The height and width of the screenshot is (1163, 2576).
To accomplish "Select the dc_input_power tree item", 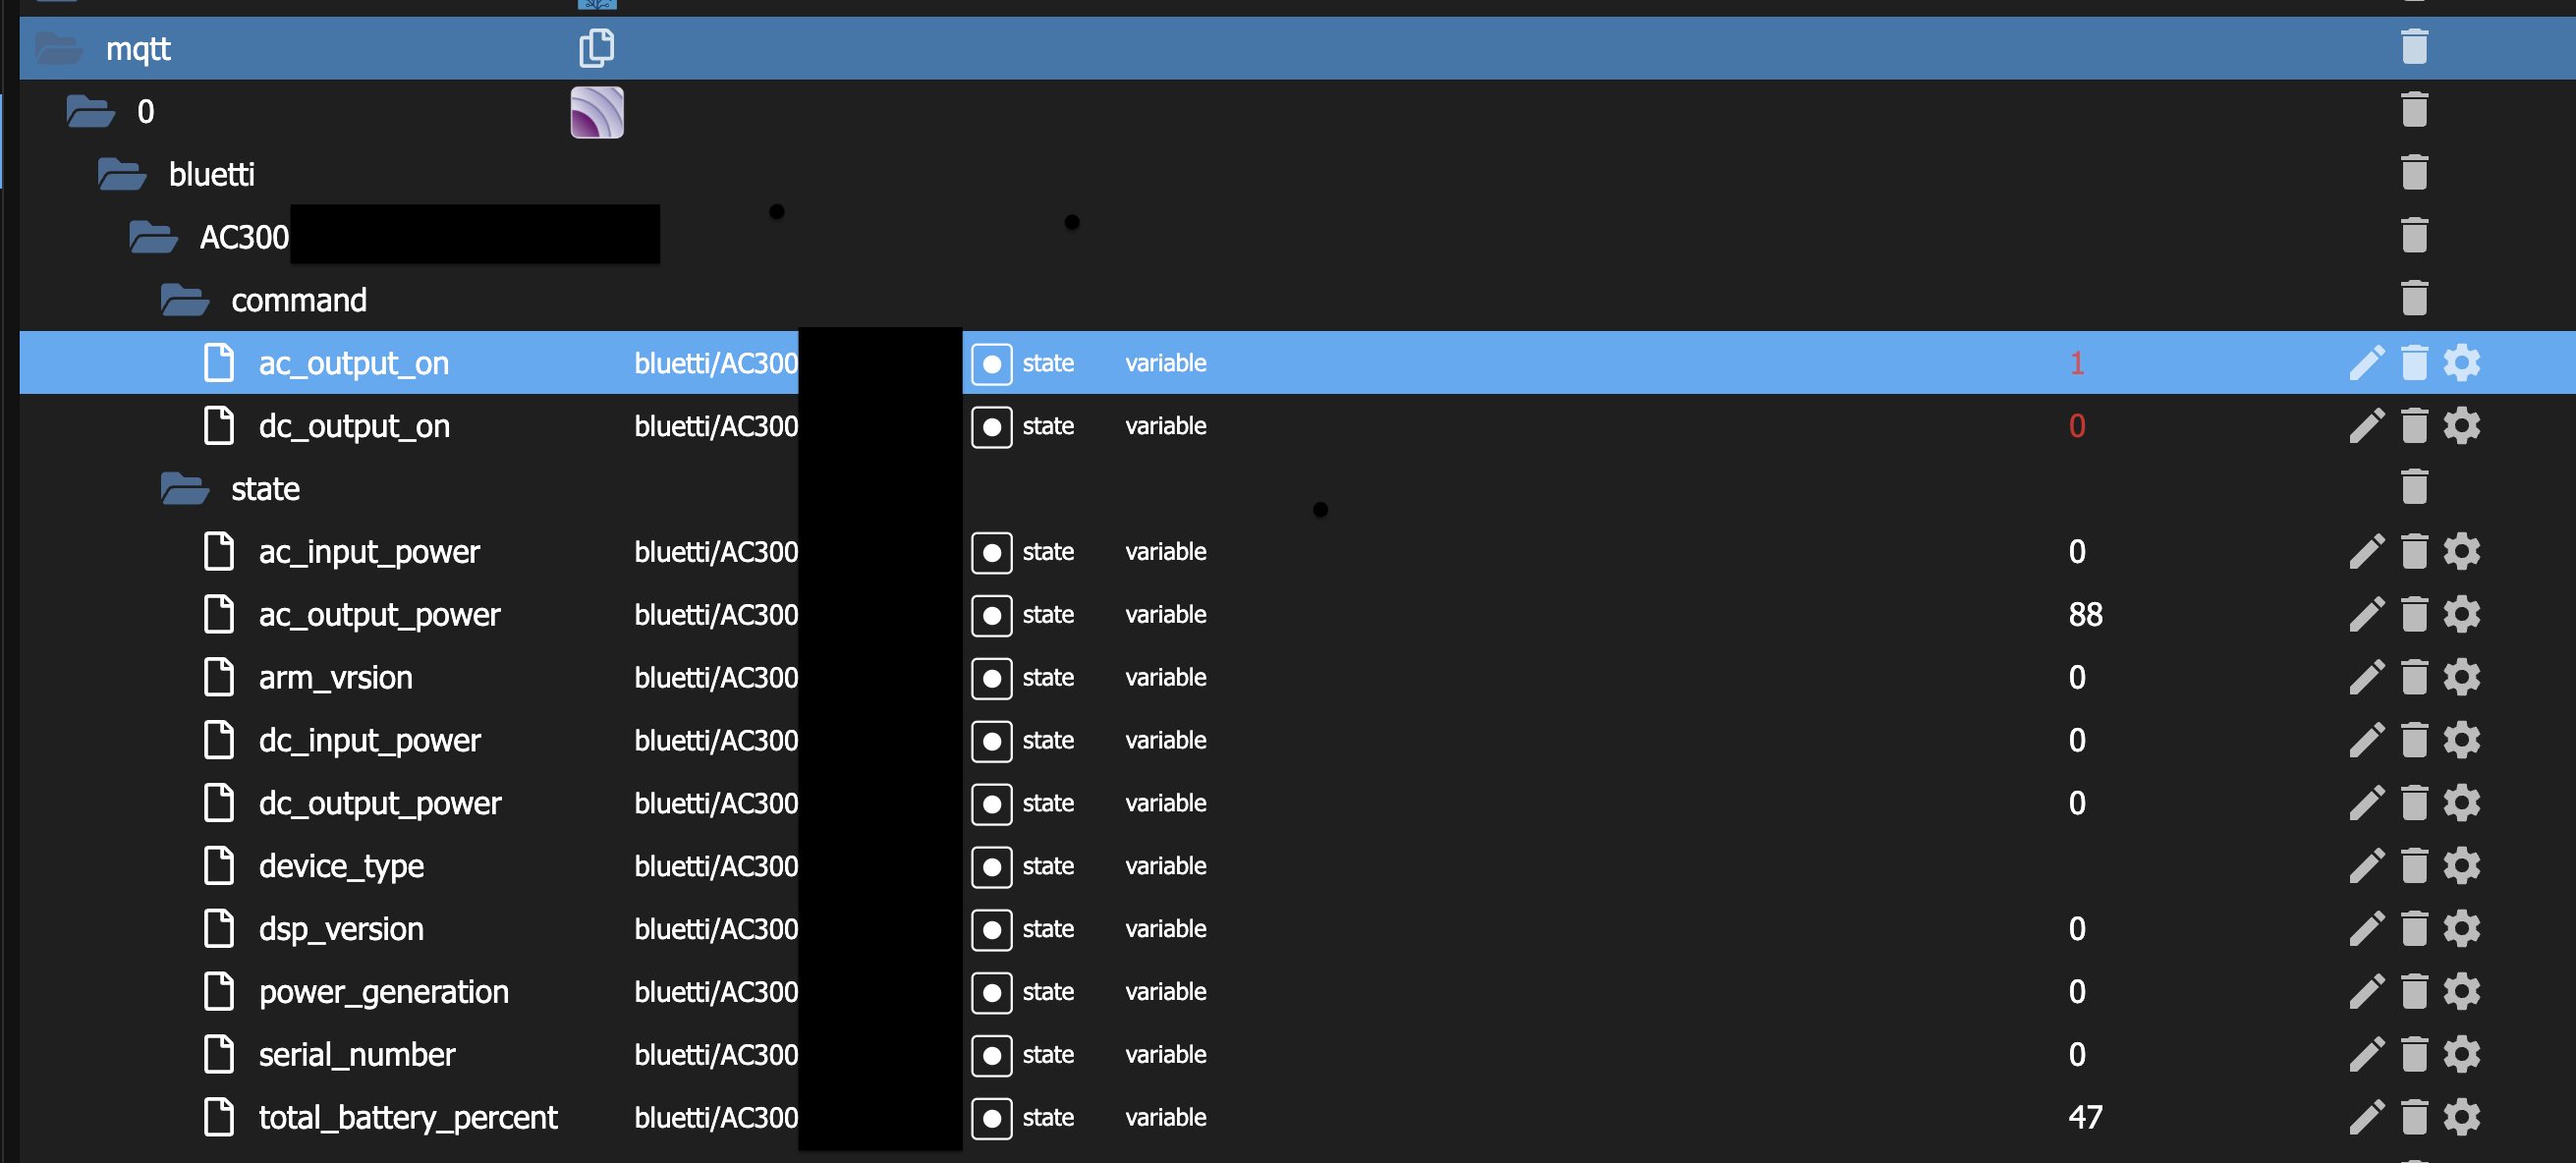I will 369,740.
